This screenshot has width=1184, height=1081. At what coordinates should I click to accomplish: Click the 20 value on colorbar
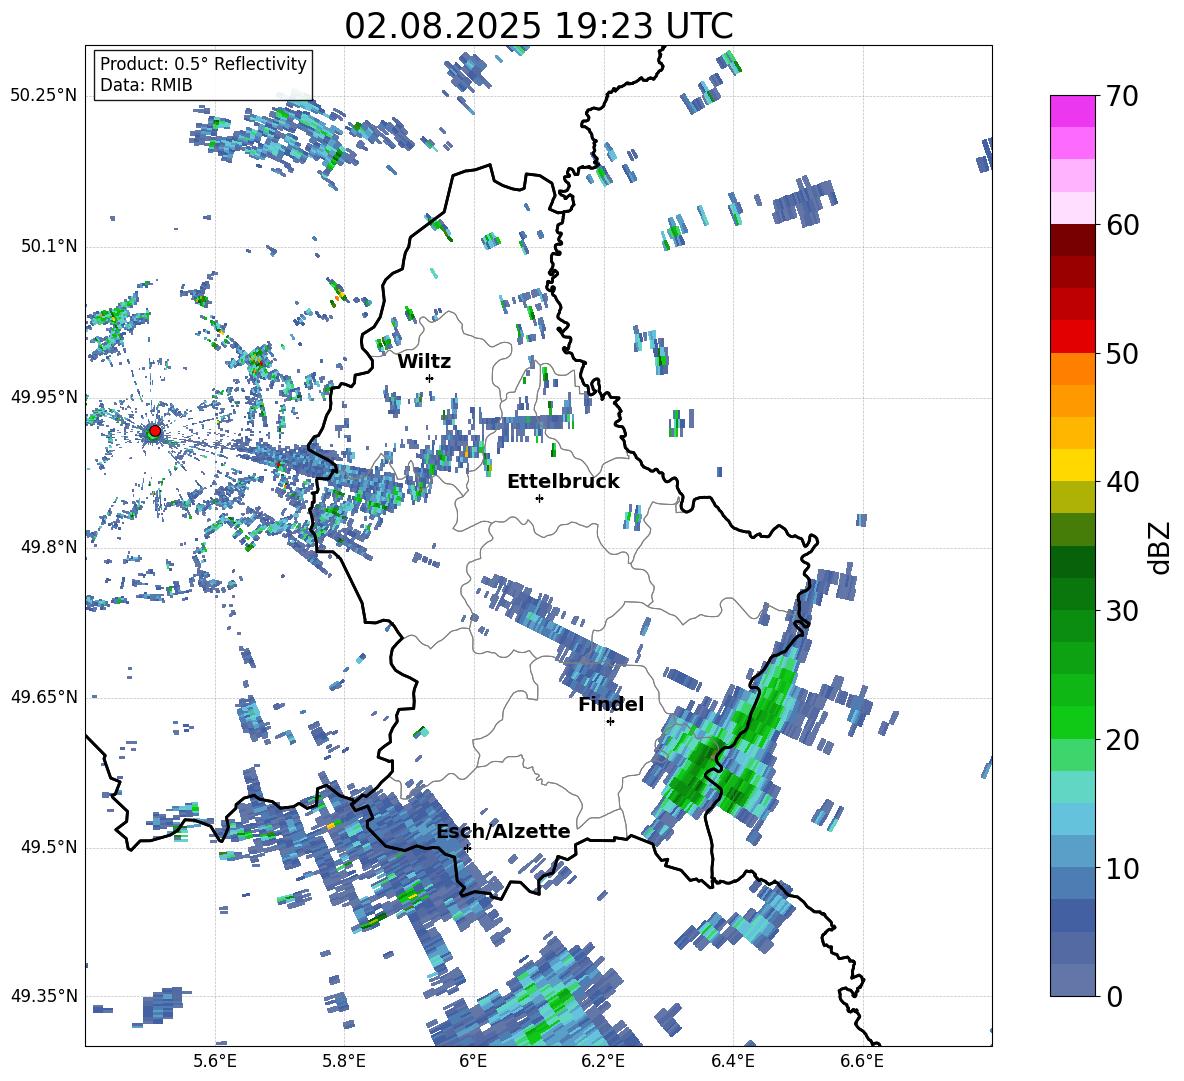coord(1122,740)
